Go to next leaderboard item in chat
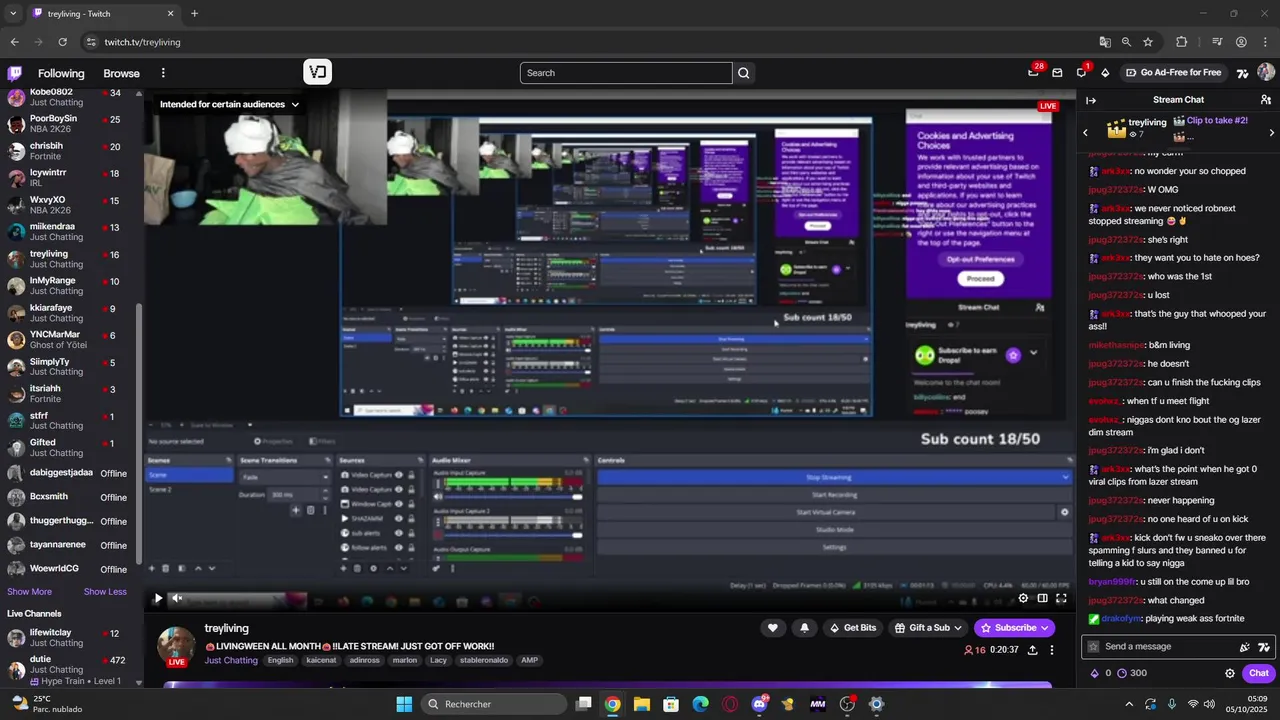The width and height of the screenshot is (1280, 720). [x=1271, y=132]
